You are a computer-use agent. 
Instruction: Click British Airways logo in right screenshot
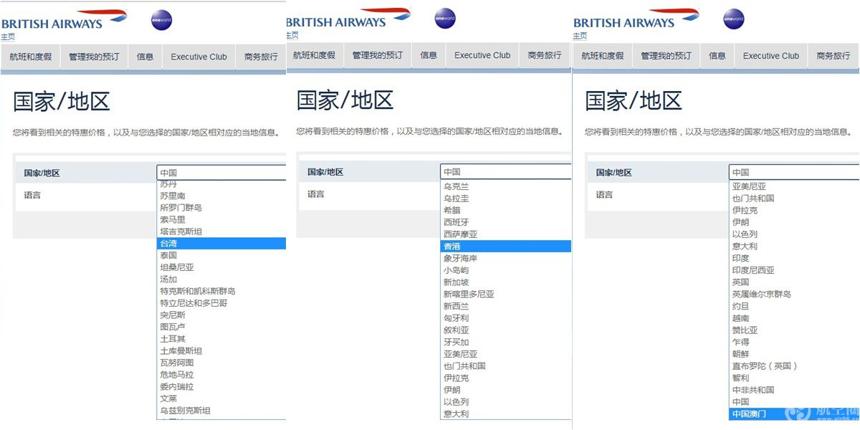tap(636, 18)
